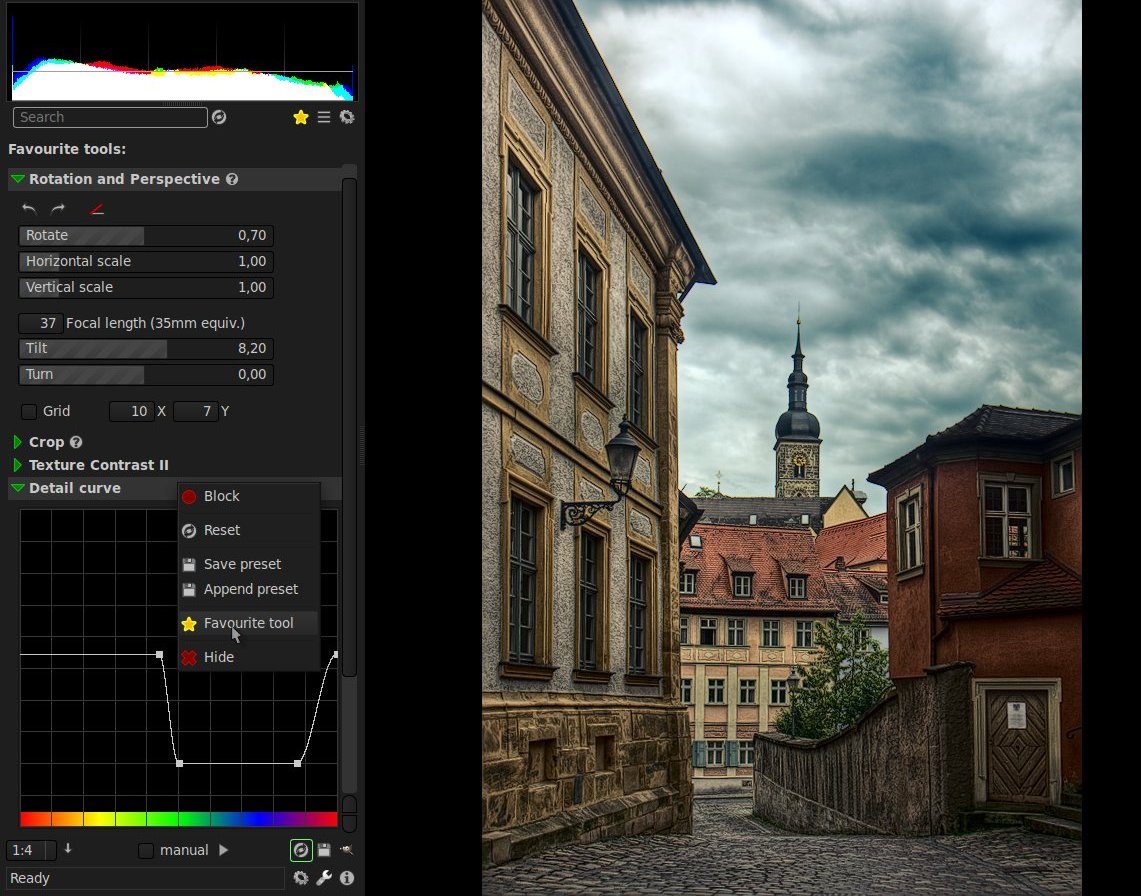Image resolution: width=1141 pixels, height=896 pixels.
Task: Open the 1:4 zoom dropdown
Action: (31, 850)
